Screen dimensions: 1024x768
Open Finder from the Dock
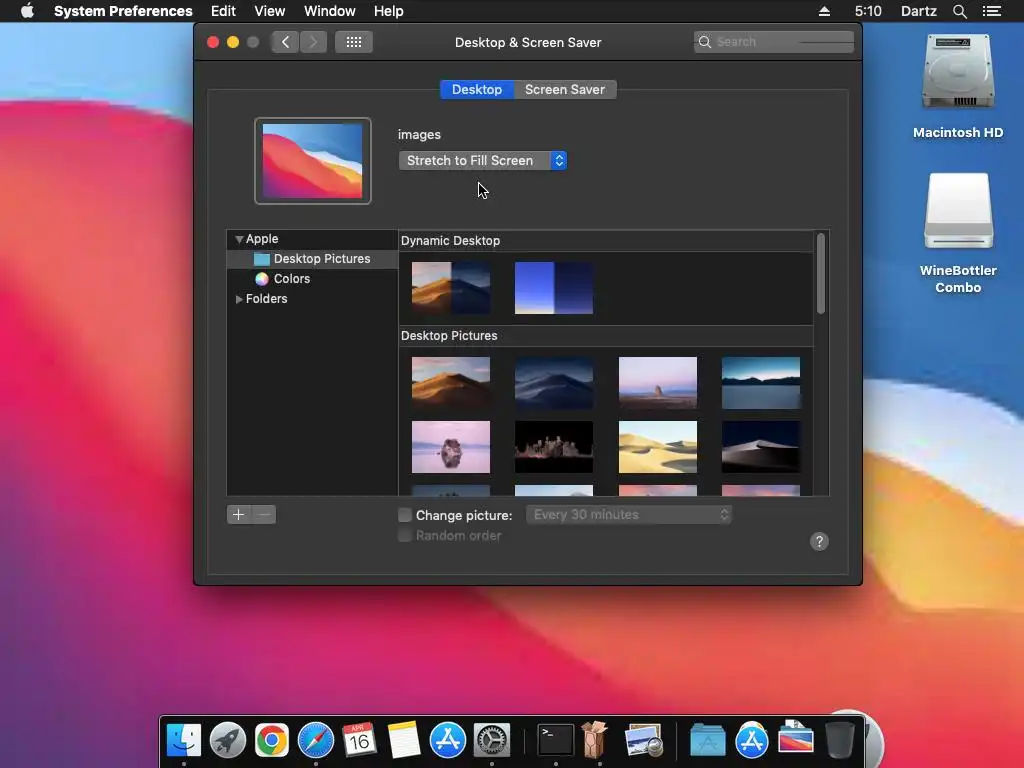tap(184, 739)
